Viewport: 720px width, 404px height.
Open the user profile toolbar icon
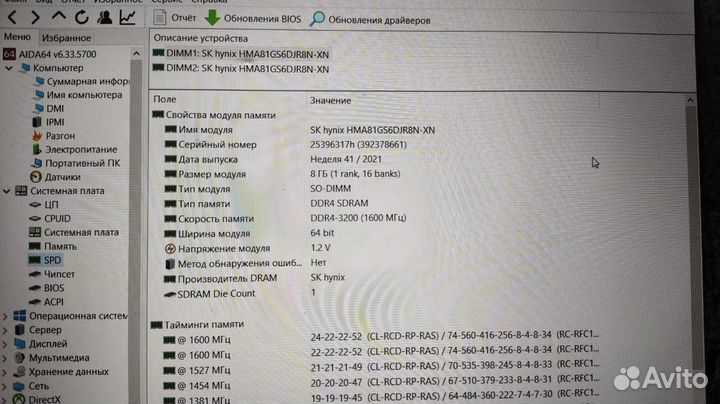[x=105, y=17]
